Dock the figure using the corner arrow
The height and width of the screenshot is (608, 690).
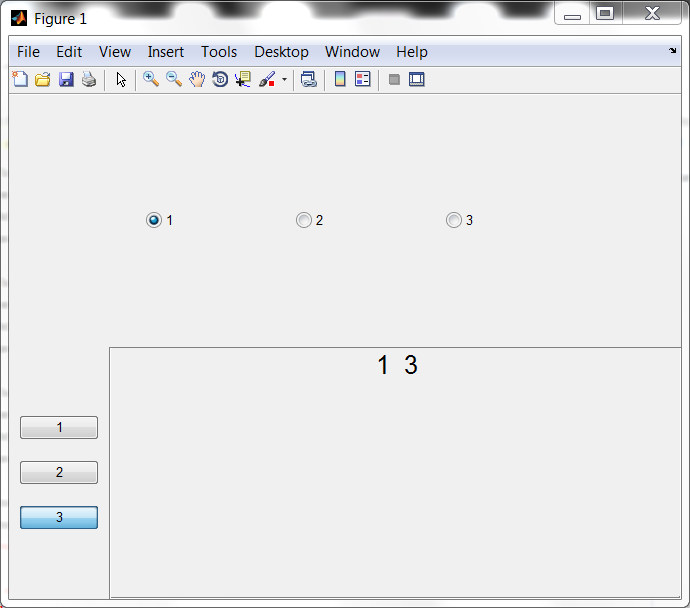click(x=672, y=51)
